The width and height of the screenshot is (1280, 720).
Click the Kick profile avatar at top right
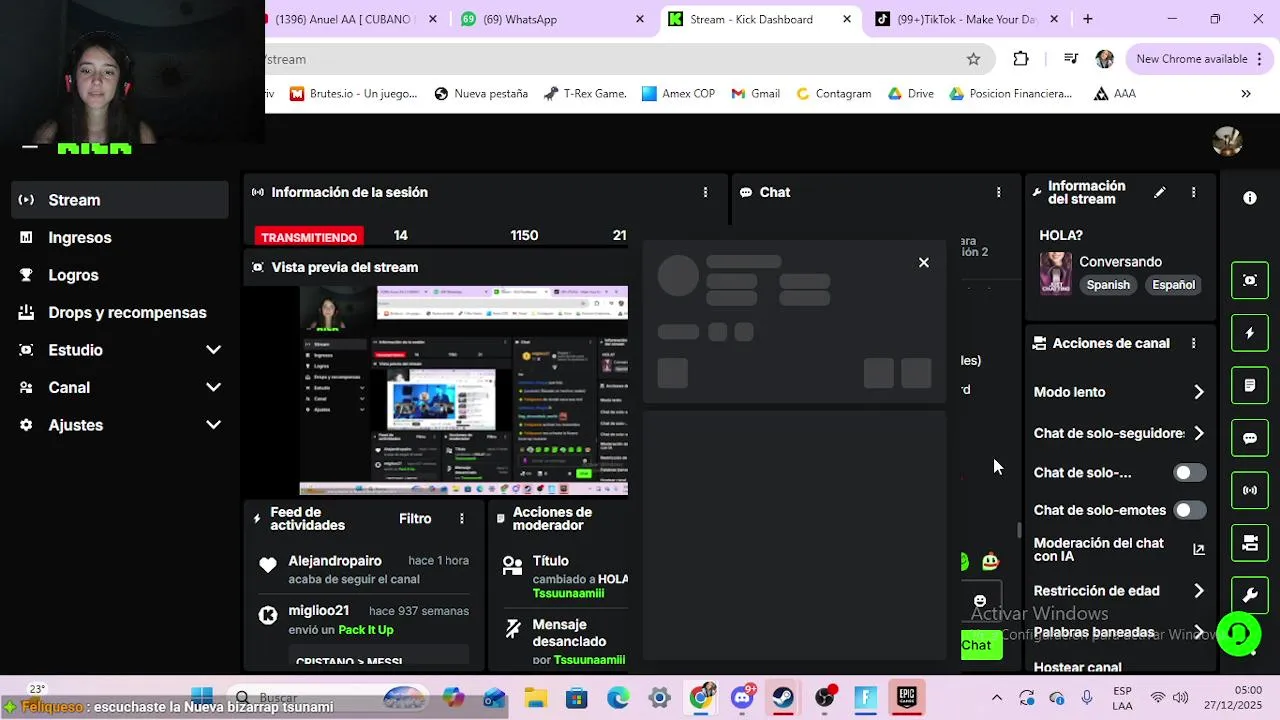click(x=1227, y=142)
